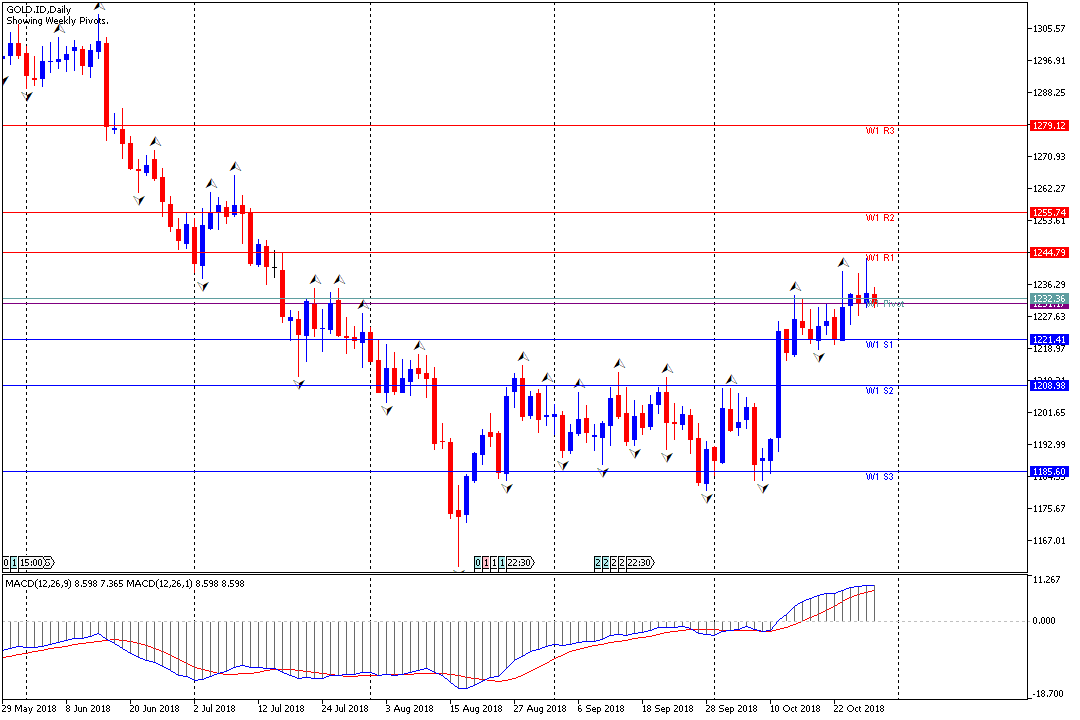Click the W1 S2 support label
This screenshot has width=1080, height=720.
(880, 391)
